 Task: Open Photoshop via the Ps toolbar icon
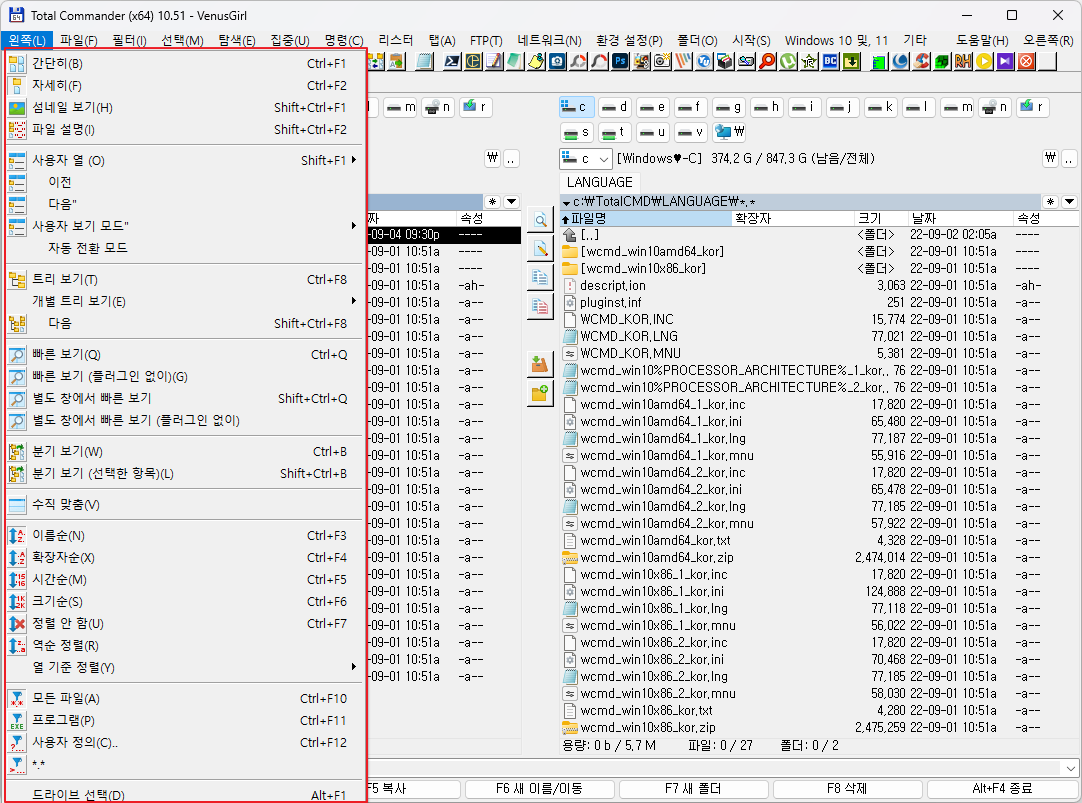pyautogui.click(x=620, y=61)
